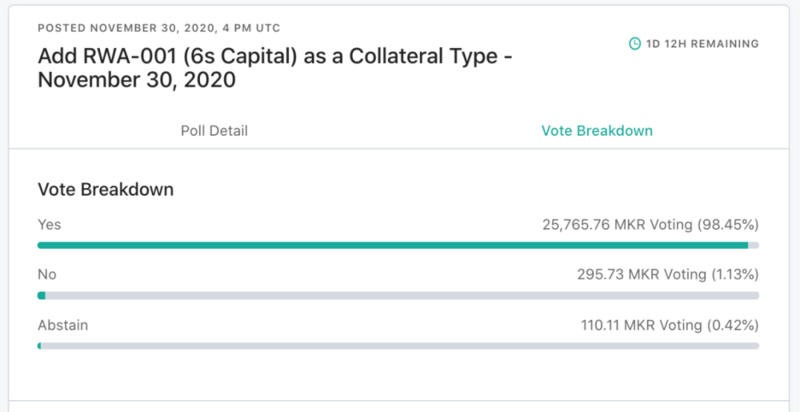
Task: Click the Abstain option label
Action: [x=63, y=325]
